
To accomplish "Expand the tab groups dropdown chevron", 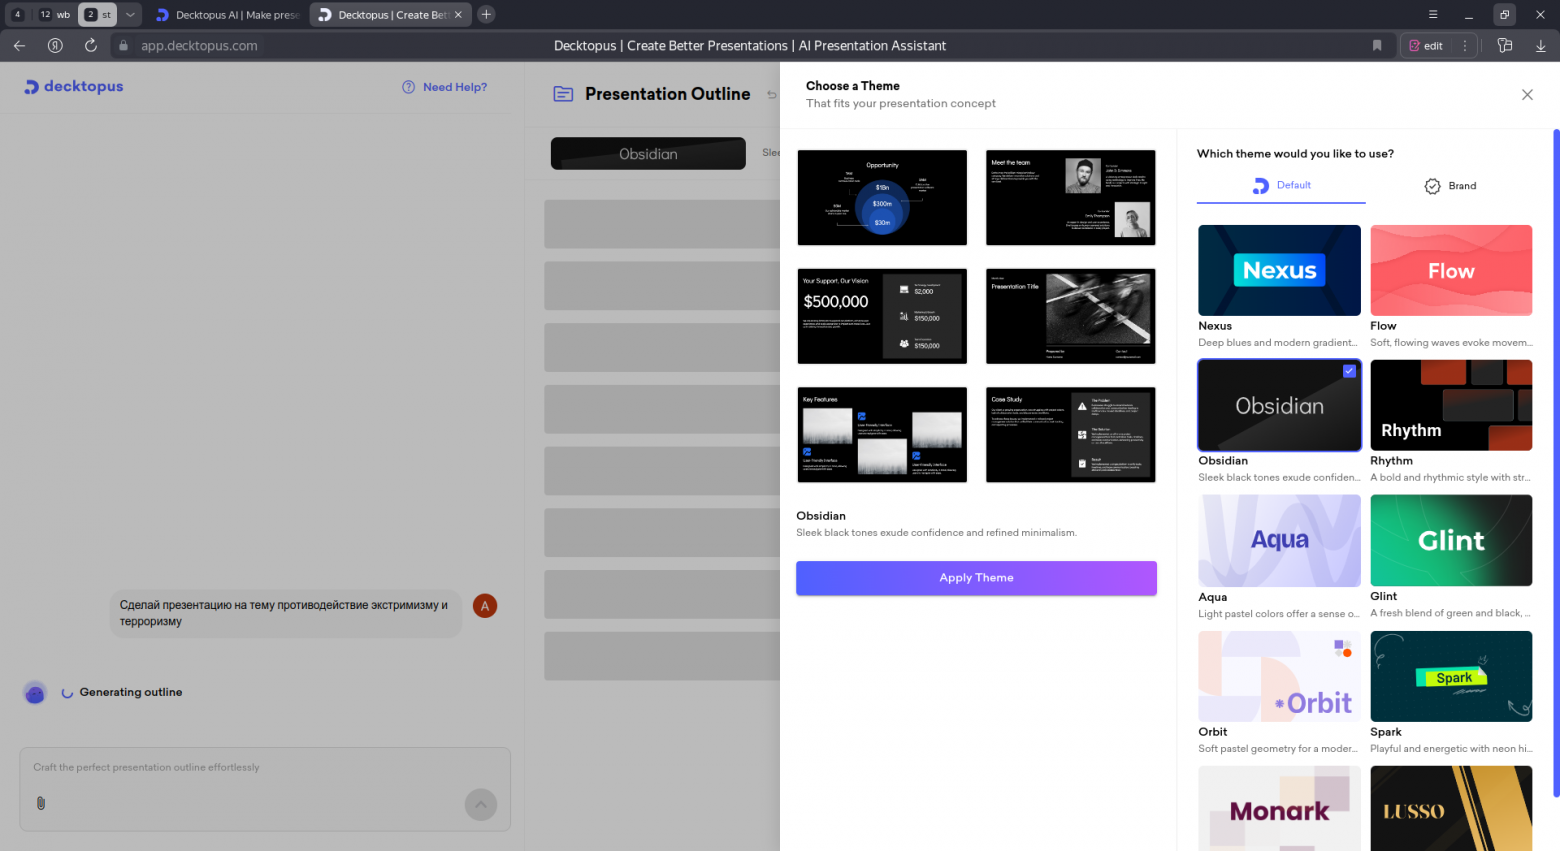I will point(130,14).
